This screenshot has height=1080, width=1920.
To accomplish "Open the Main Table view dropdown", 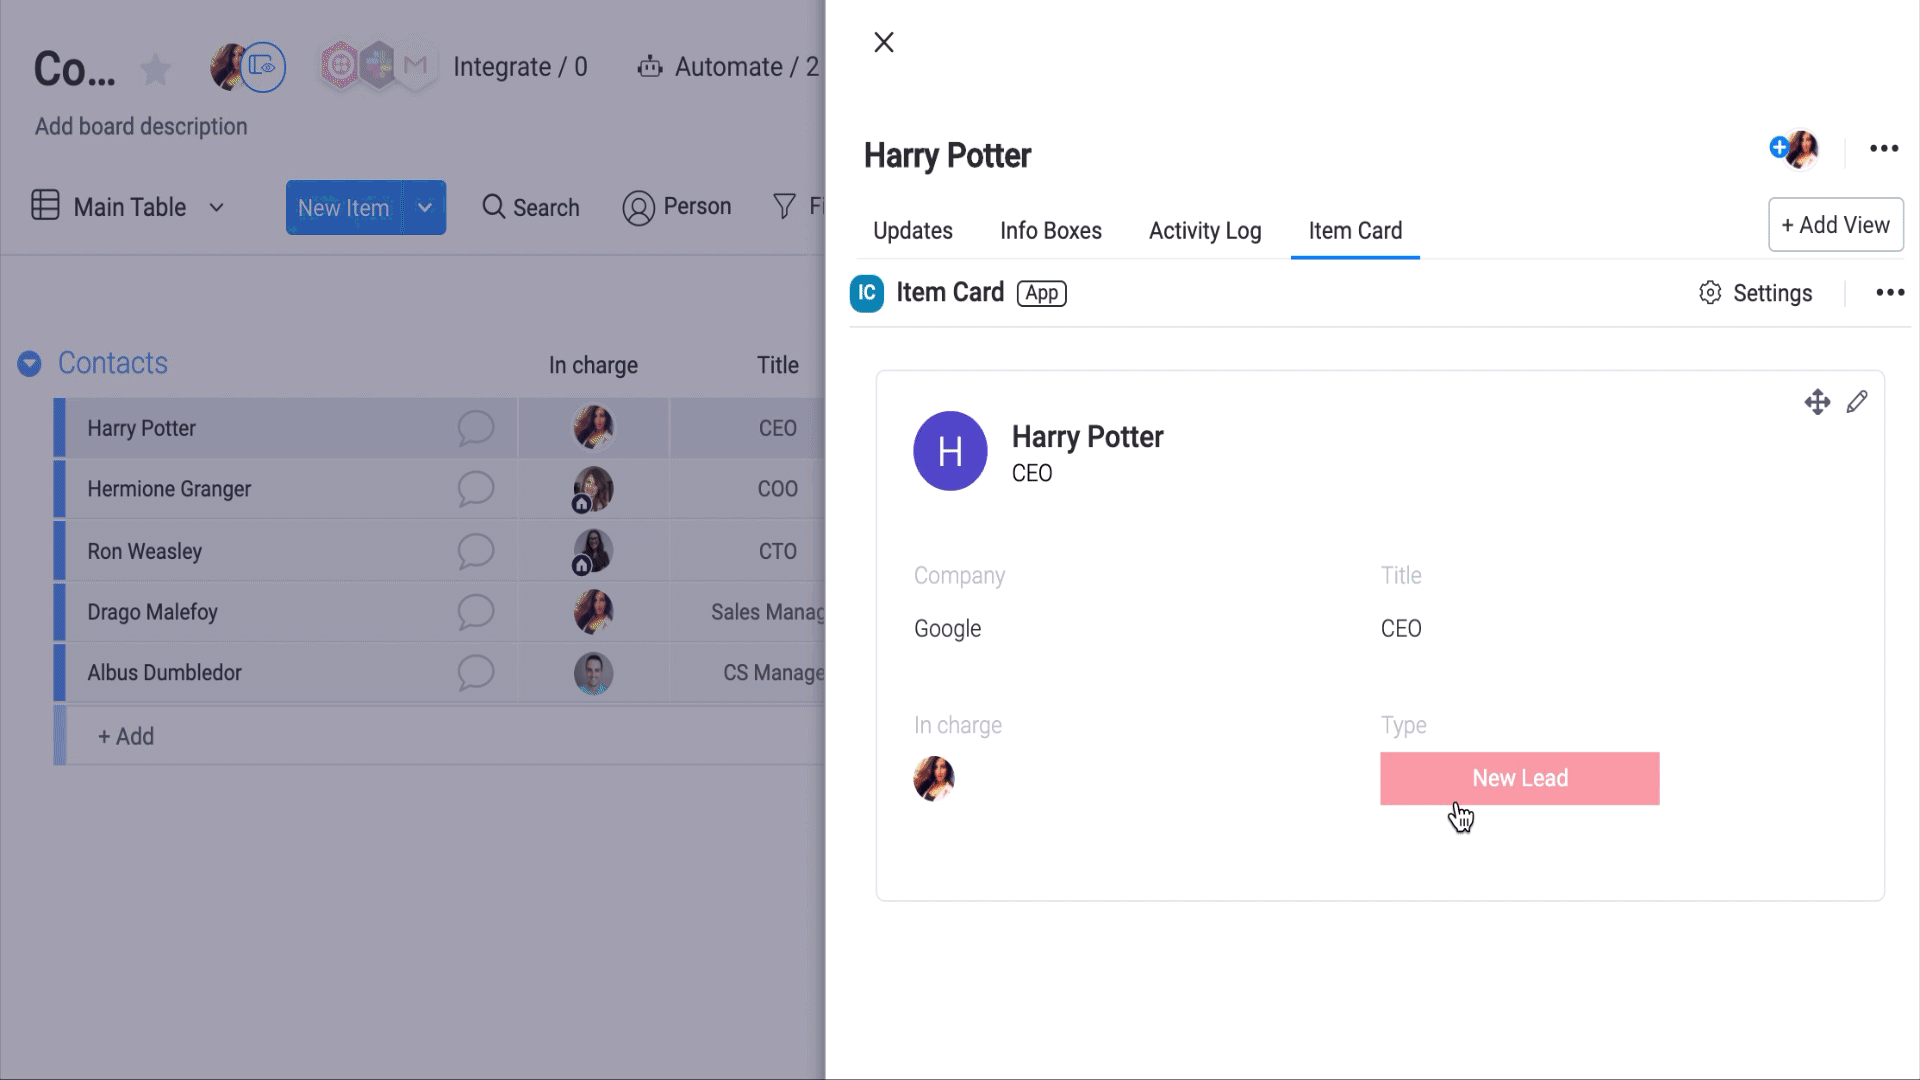I will pos(216,207).
